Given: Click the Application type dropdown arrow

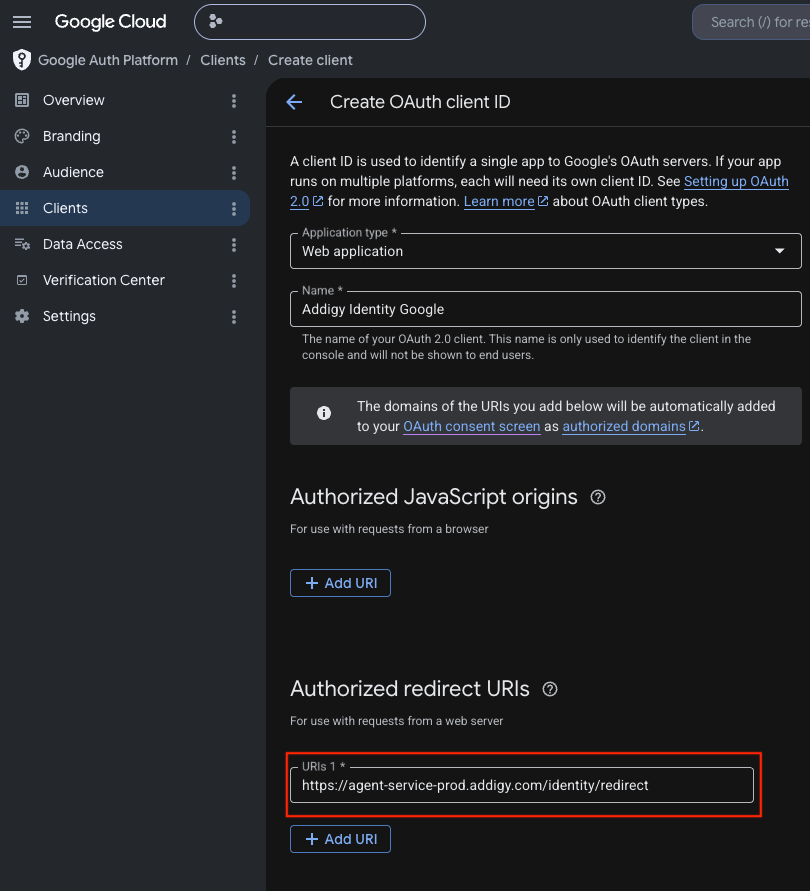Looking at the screenshot, I should (780, 251).
